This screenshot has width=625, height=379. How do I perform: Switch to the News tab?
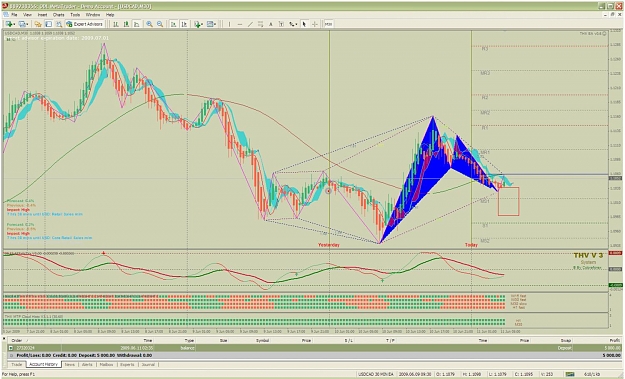click(70, 365)
